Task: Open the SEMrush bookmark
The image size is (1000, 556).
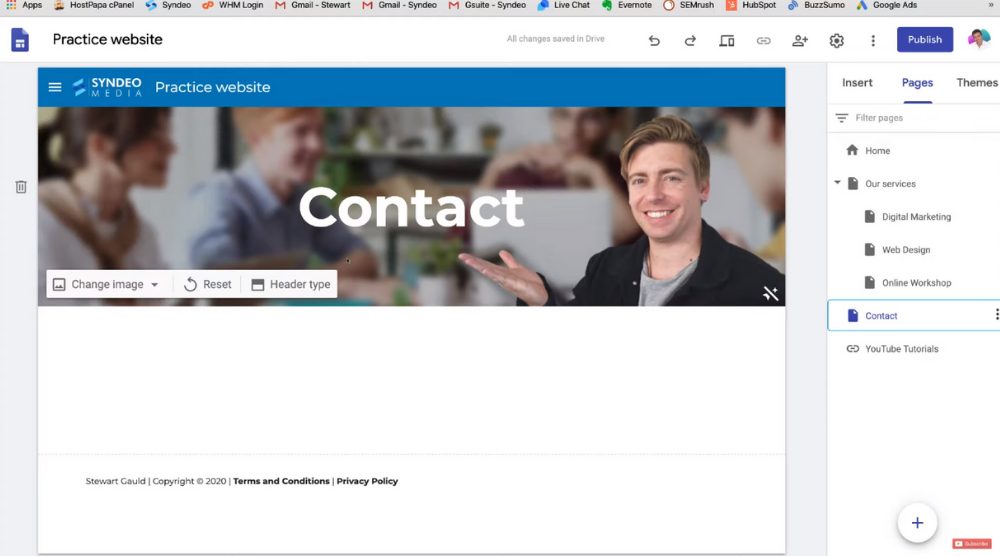Action: [x=689, y=5]
